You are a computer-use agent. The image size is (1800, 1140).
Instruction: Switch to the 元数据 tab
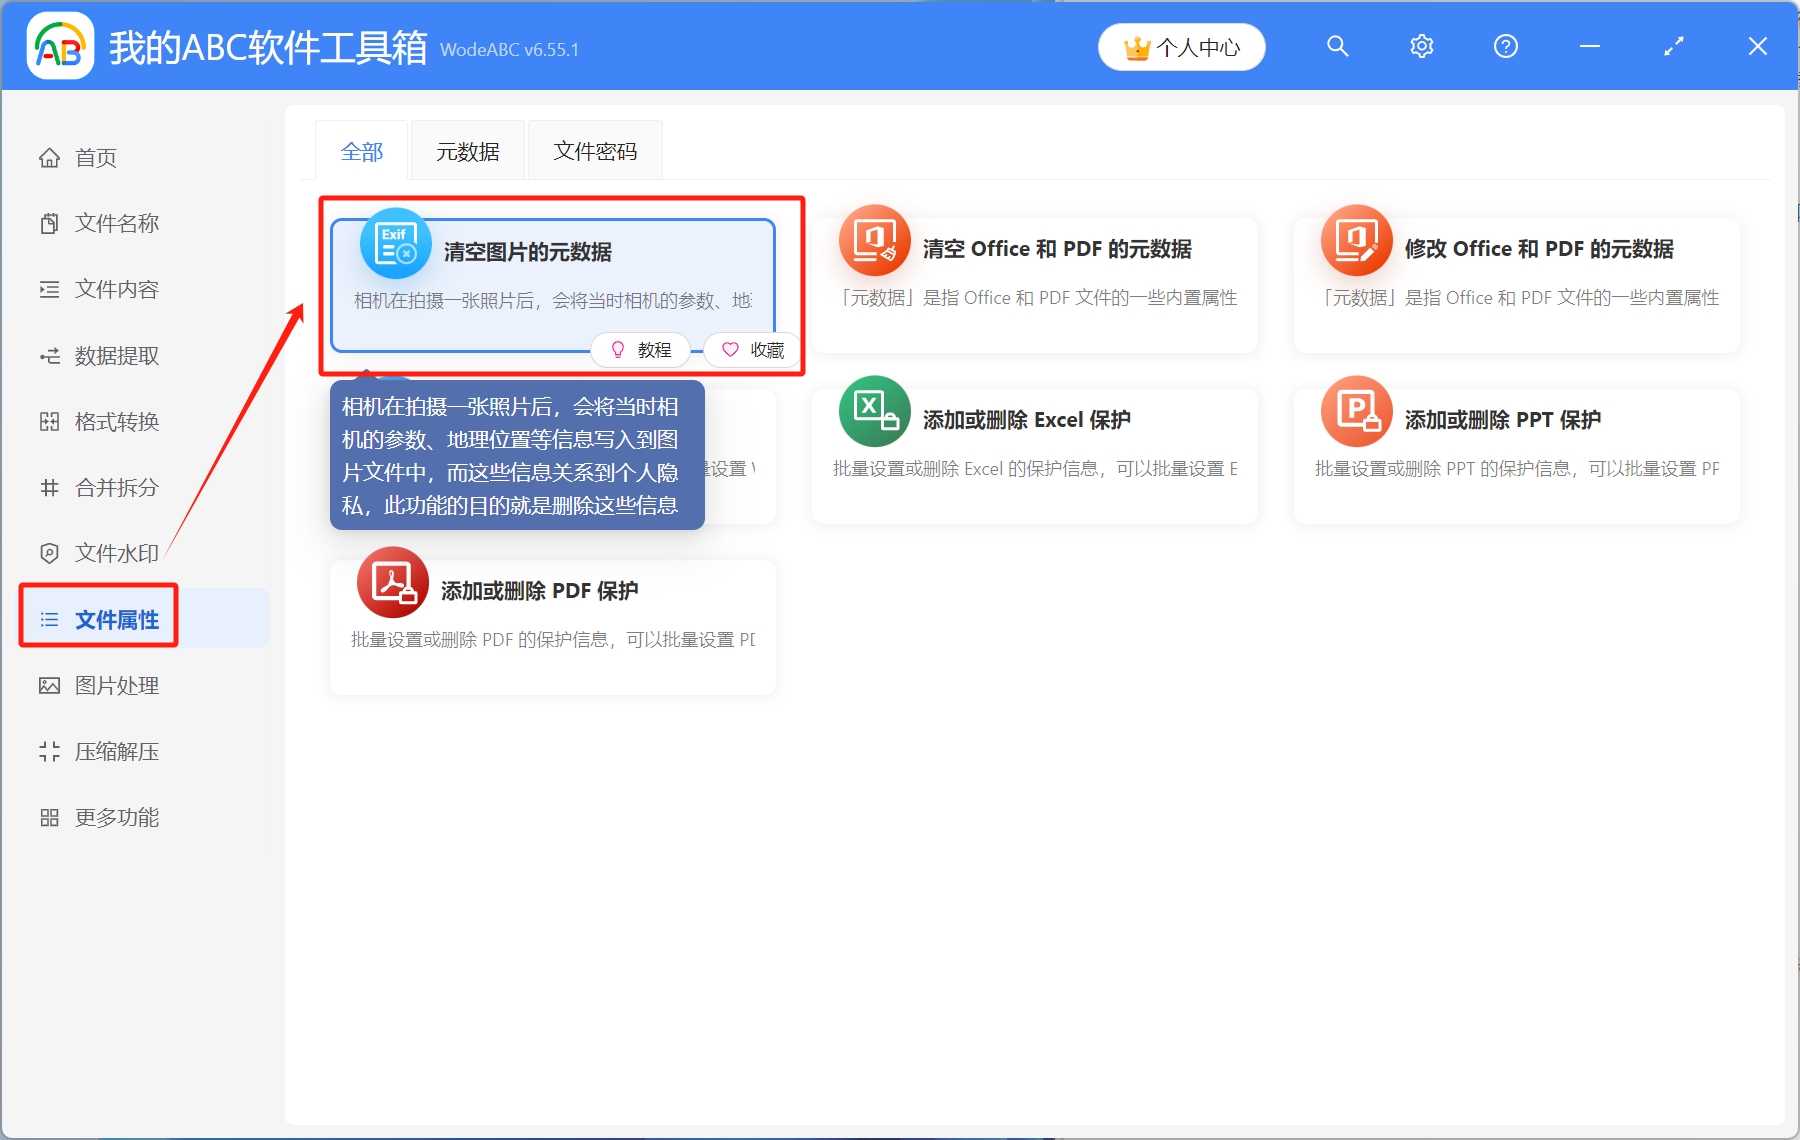(467, 149)
